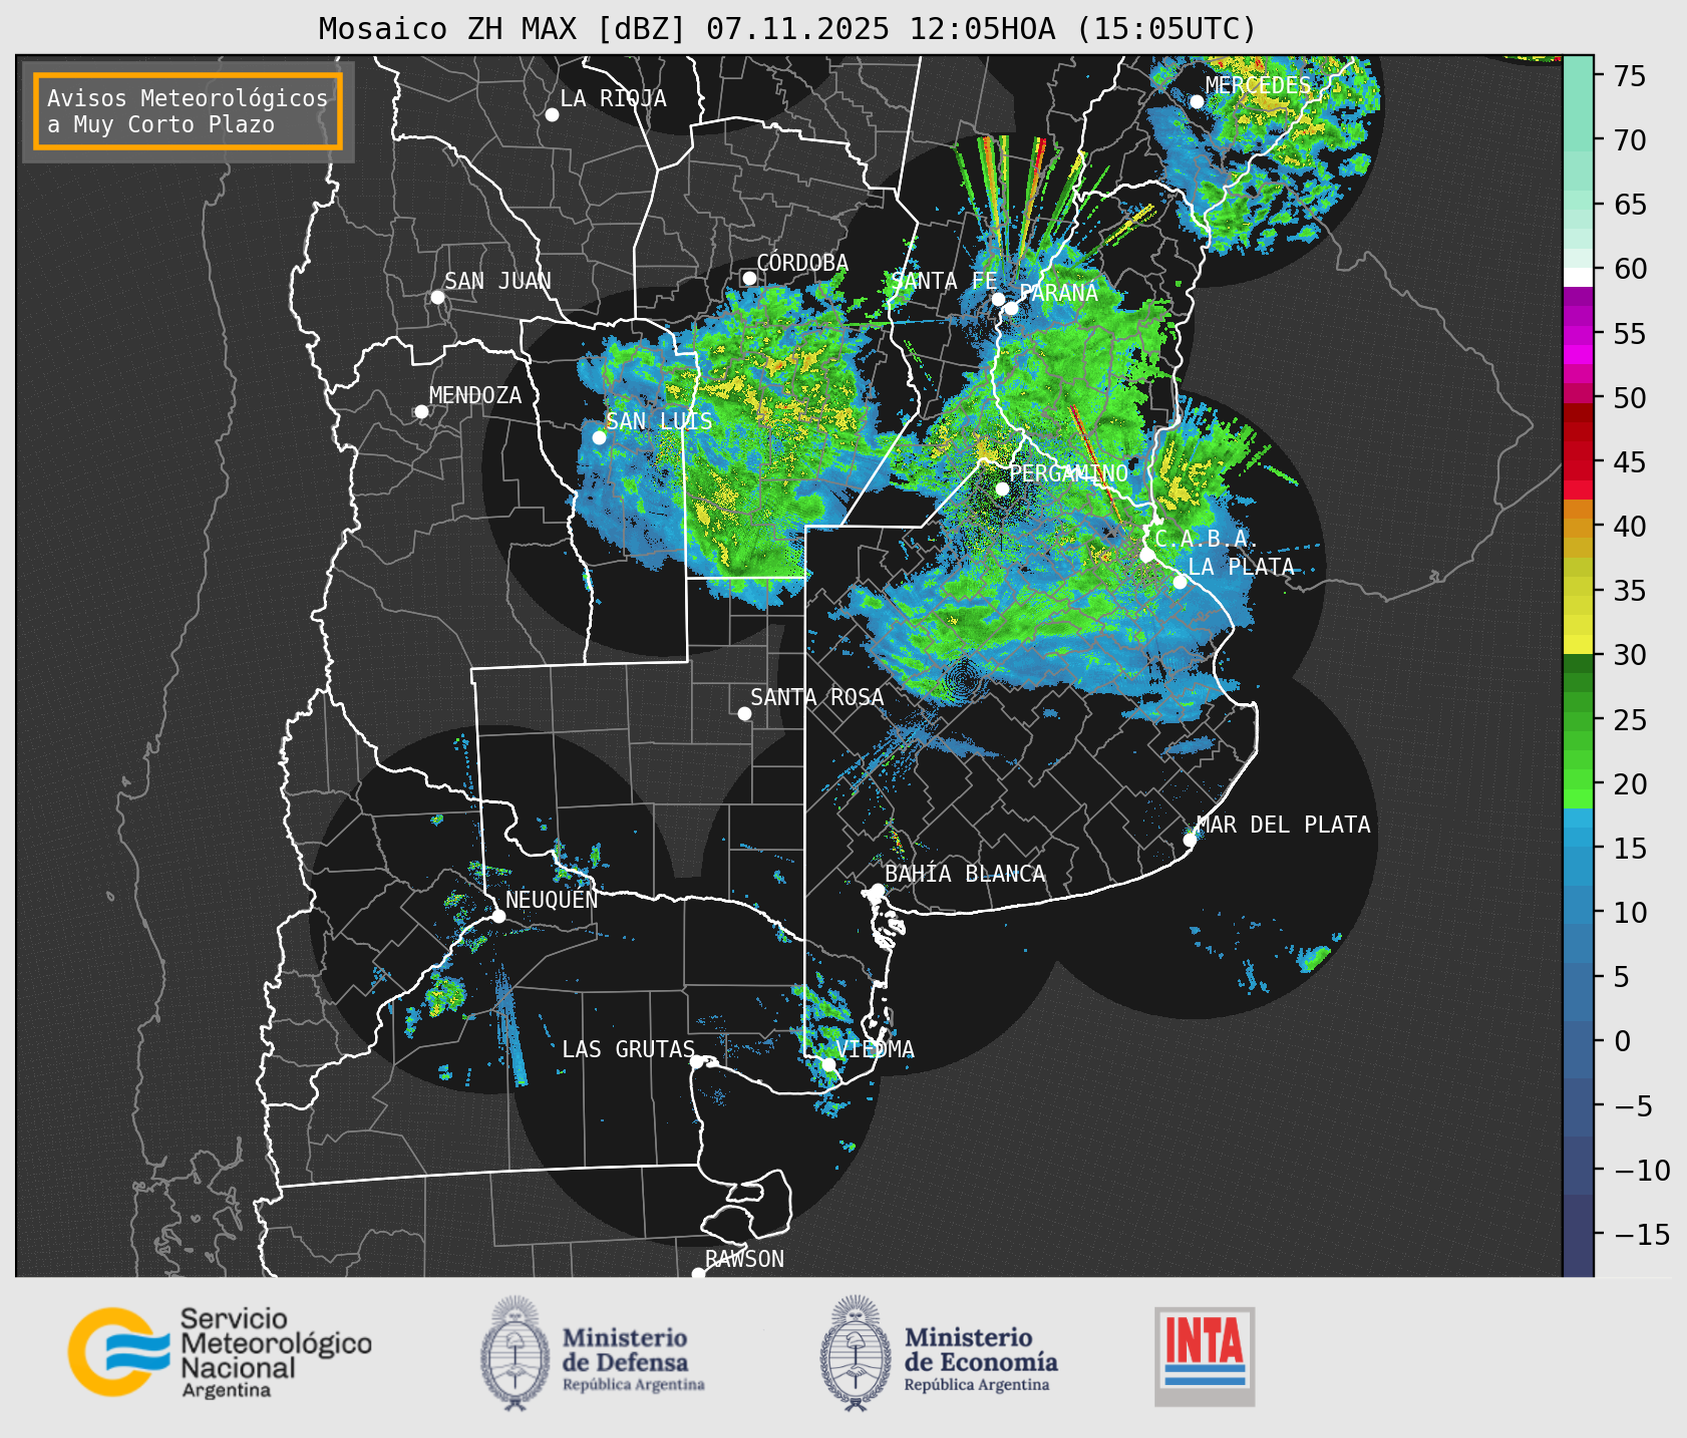
Task: Click the SAN JUAN city marker dot
Action: pos(437,297)
